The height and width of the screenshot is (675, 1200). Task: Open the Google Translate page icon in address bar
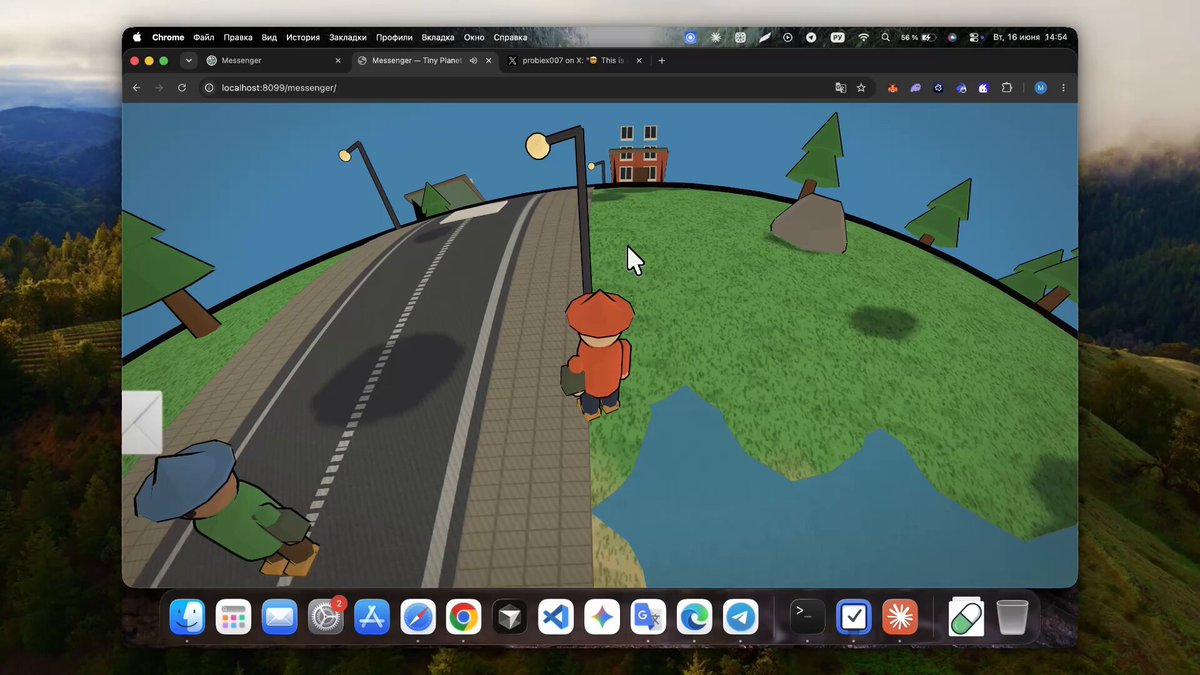841,88
